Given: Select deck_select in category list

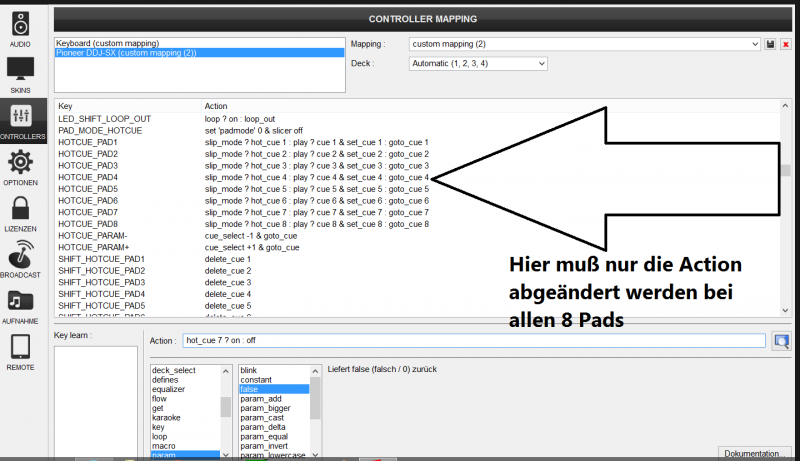Looking at the screenshot, I should (185, 370).
